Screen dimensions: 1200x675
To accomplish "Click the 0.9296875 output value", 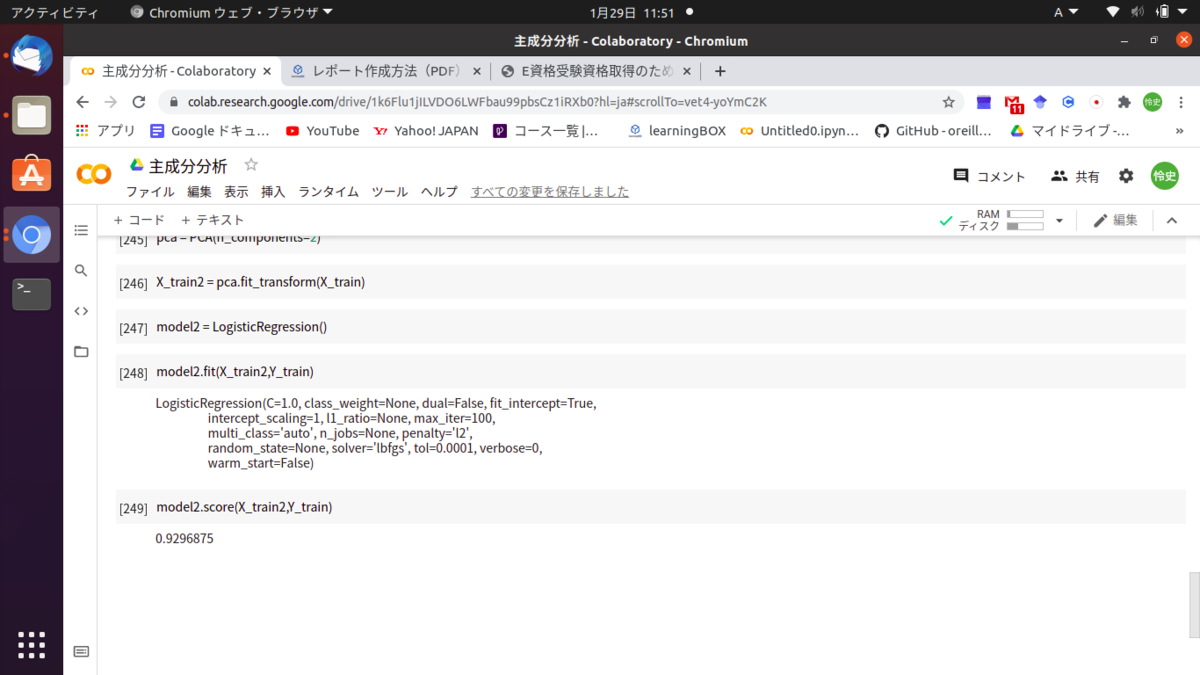I will (x=184, y=538).
